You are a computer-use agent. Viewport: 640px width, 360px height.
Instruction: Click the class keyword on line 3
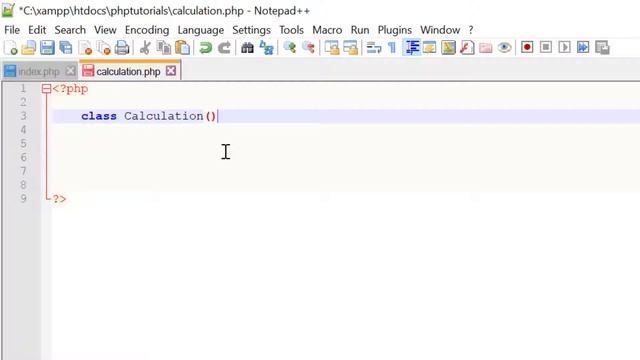99,116
